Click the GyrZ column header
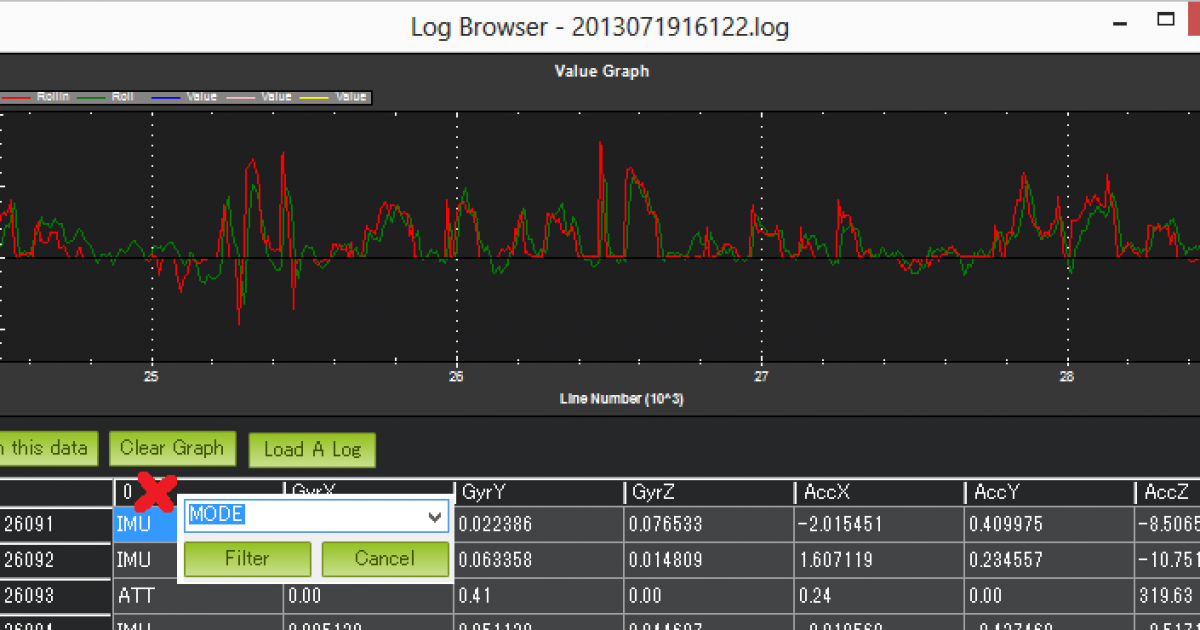The height and width of the screenshot is (630, 1200). click(x=709, y=492)
